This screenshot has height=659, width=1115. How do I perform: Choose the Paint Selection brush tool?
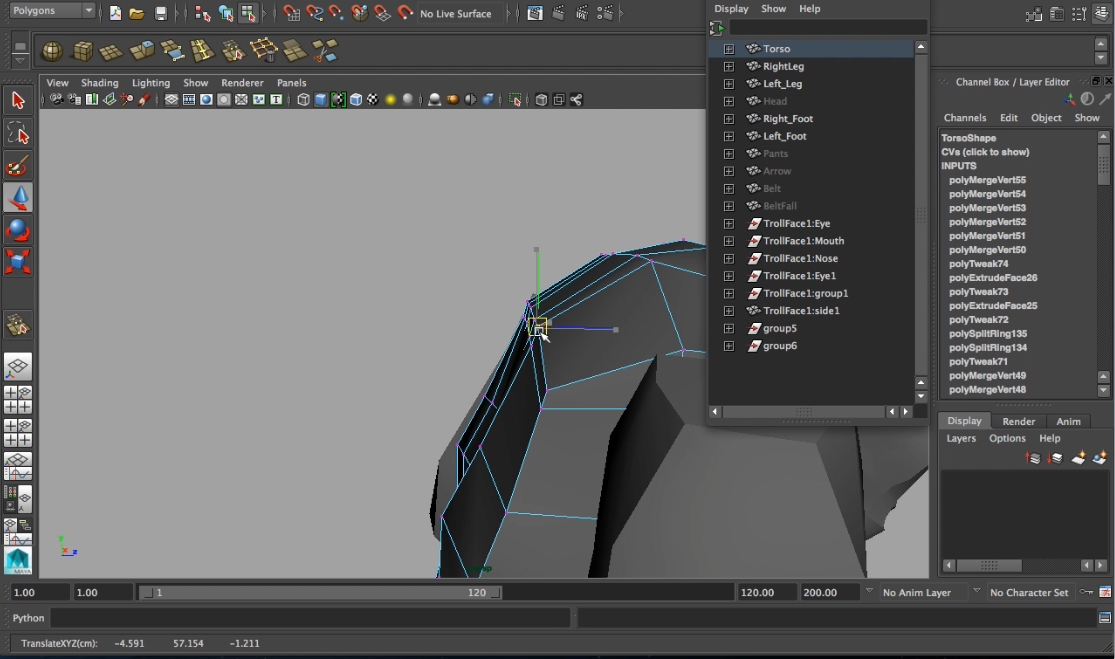coord(17,165)
